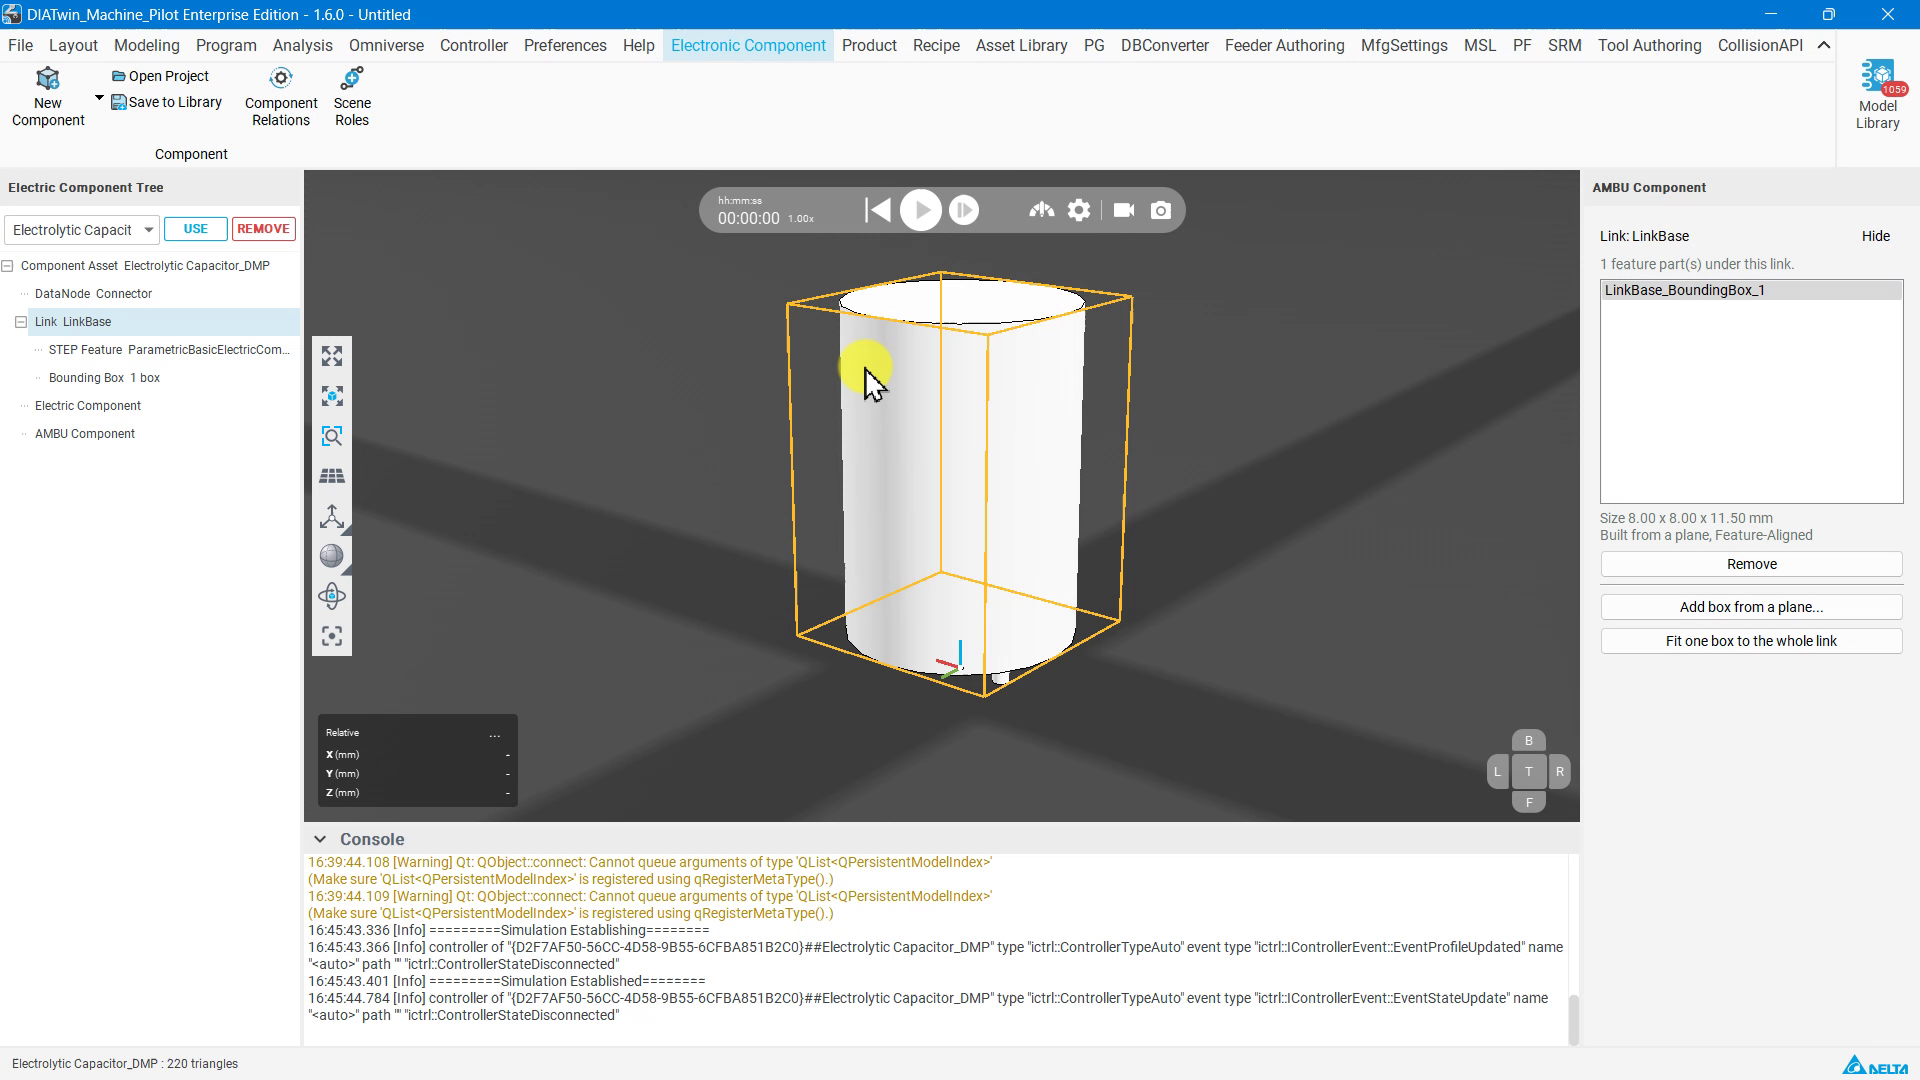
Task: Click Remove in AMBU Component panel
Action: click(1751, 564)
